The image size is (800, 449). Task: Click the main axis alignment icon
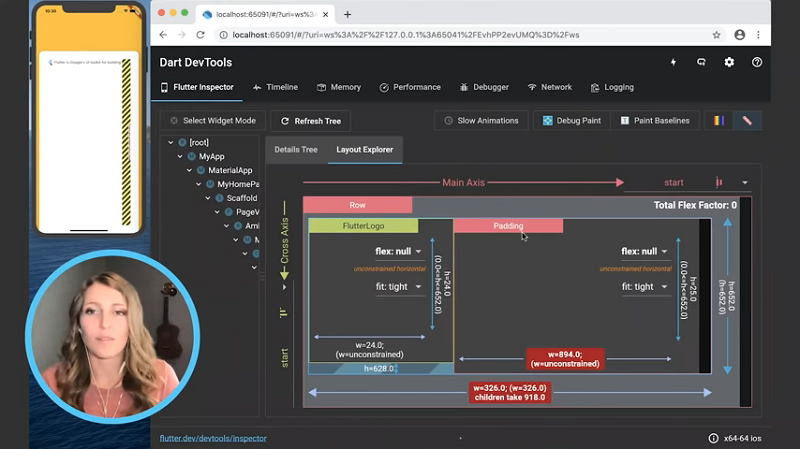coord(719,182)
